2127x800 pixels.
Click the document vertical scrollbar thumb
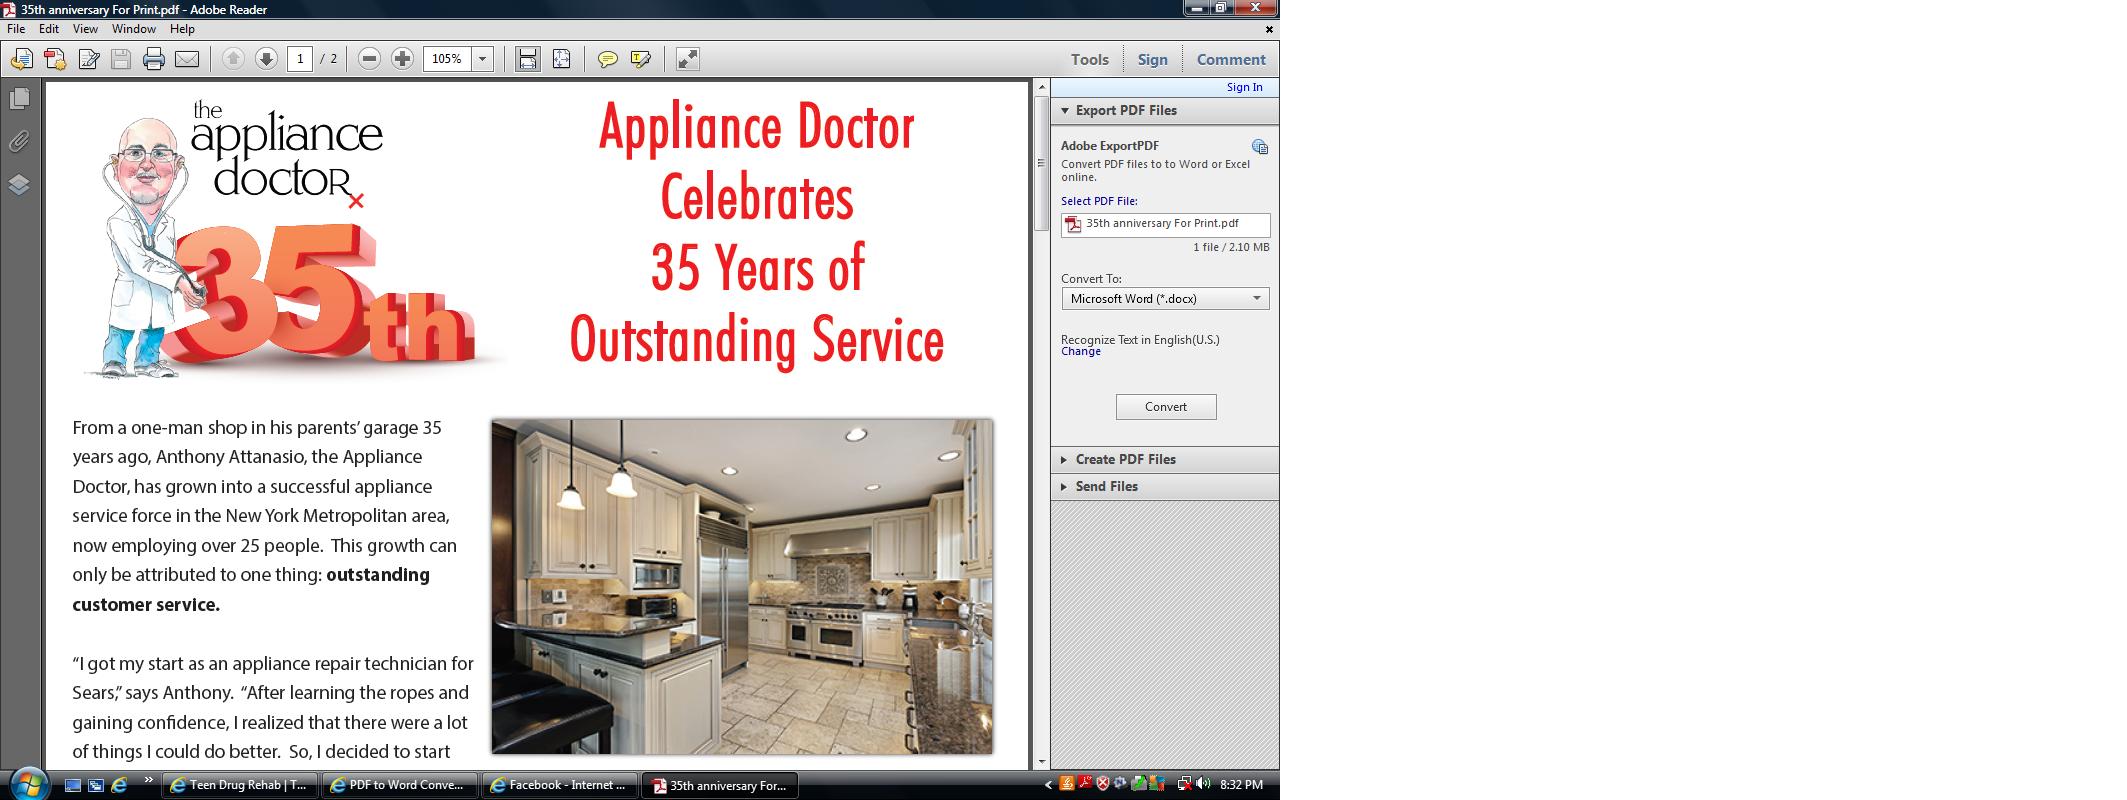[1041, 165]
